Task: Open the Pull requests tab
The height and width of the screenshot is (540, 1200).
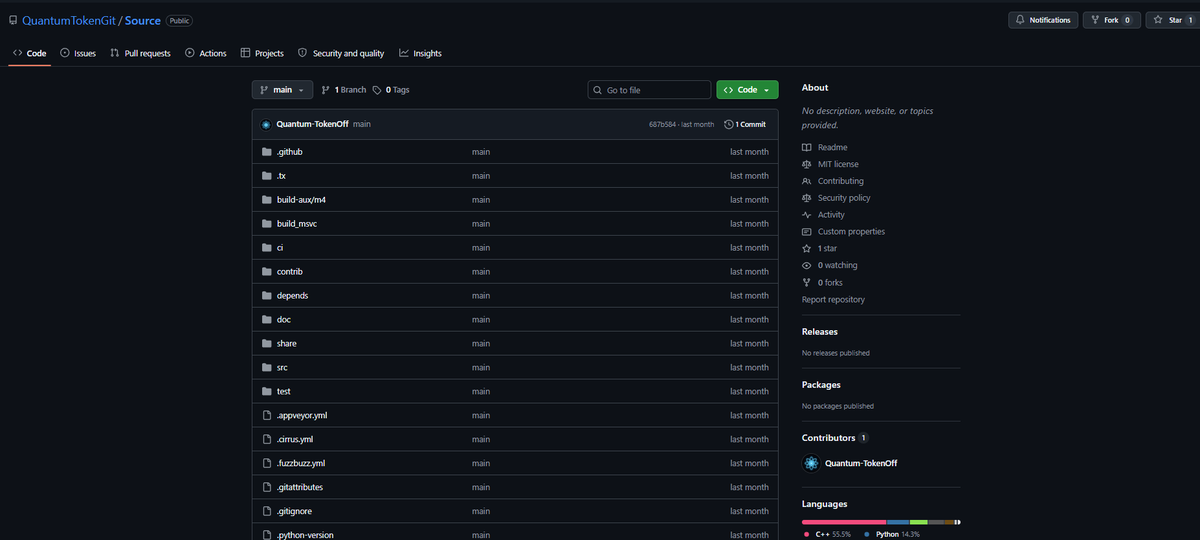Action: 140,53
